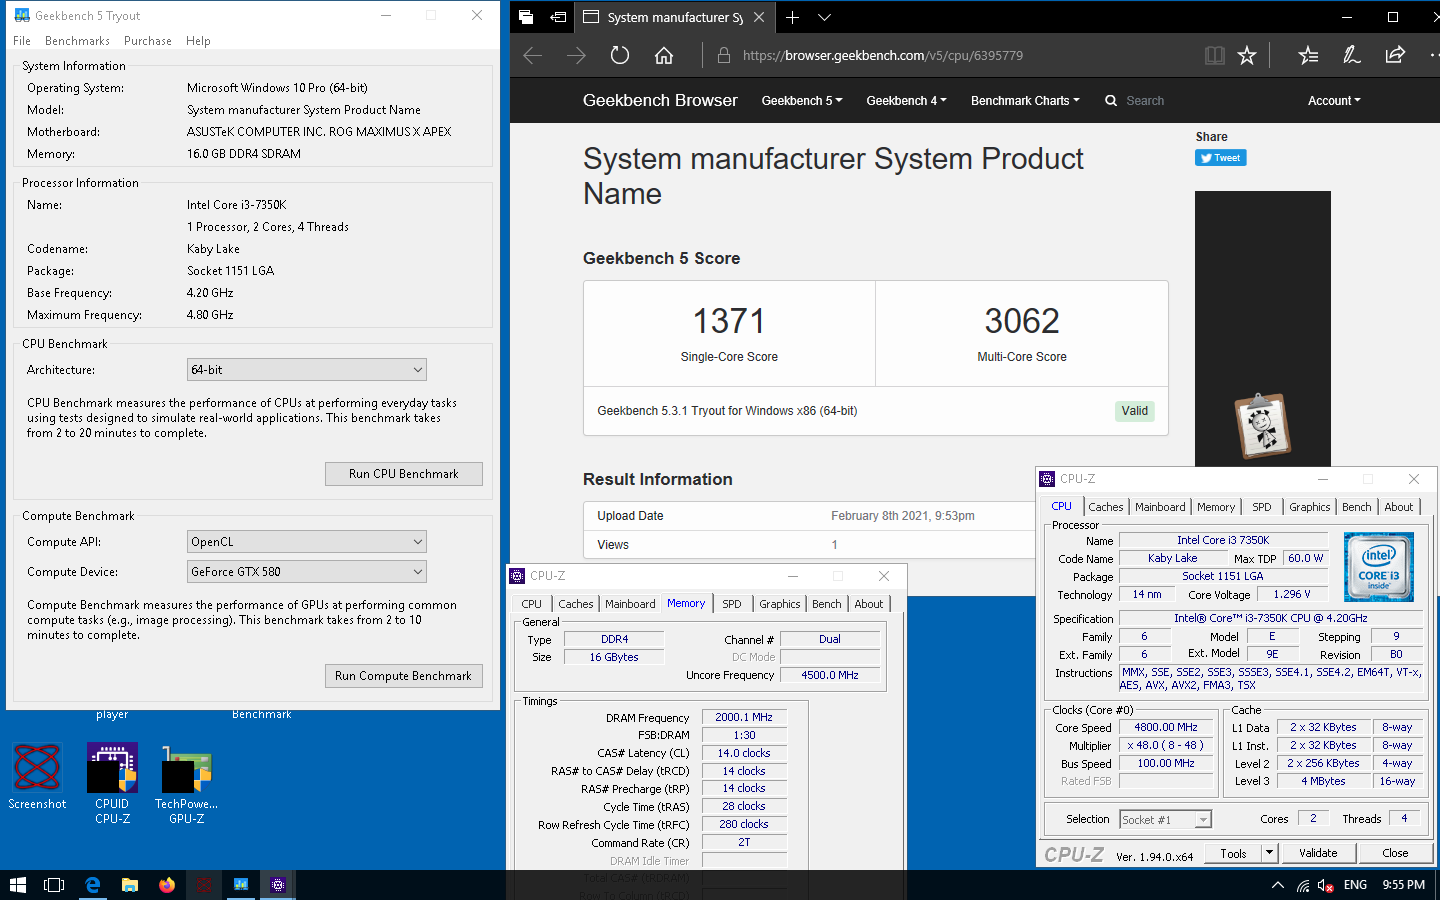Open the Windows Start menu
This screenshot has width=1440, height=900.
[x=17, y=885]
